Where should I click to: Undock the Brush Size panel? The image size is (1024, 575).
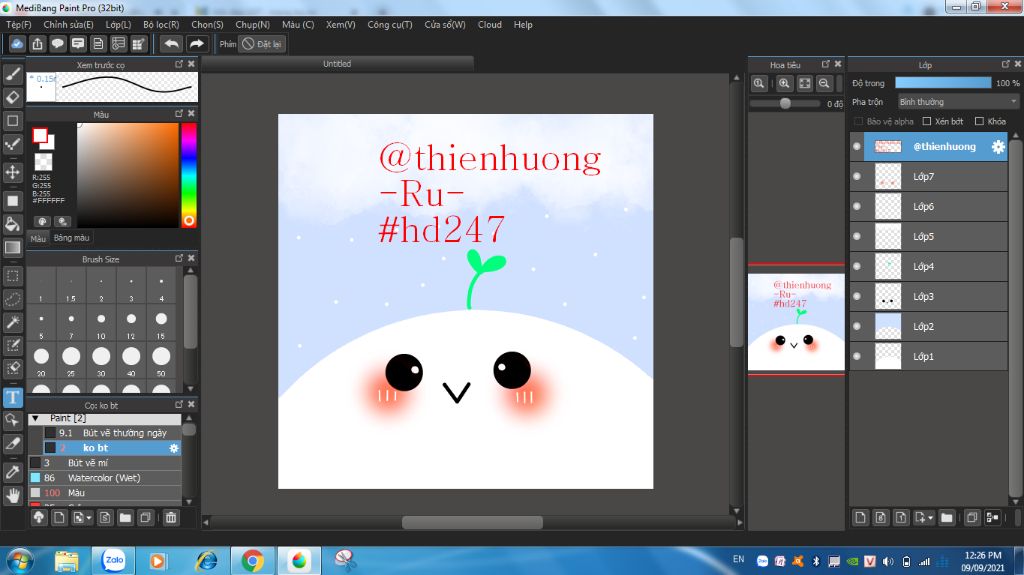[x=179, y=259]
